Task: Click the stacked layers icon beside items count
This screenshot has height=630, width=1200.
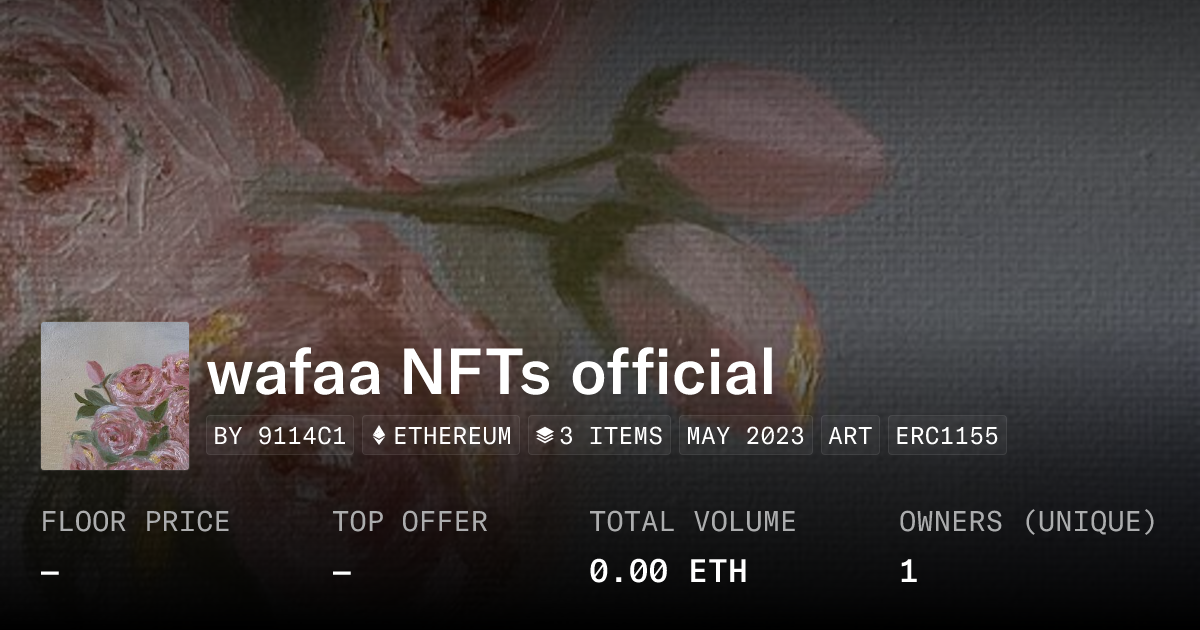Action: coord(545,436)
